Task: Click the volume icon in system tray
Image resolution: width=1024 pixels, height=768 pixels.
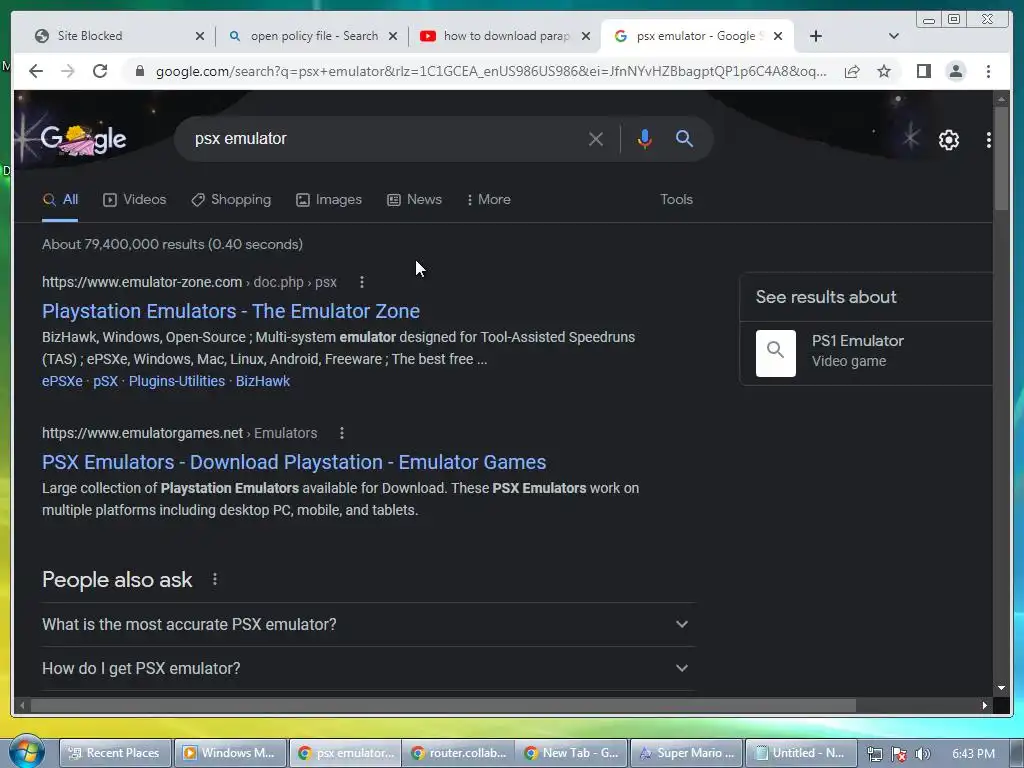Action: pos(922,754)
